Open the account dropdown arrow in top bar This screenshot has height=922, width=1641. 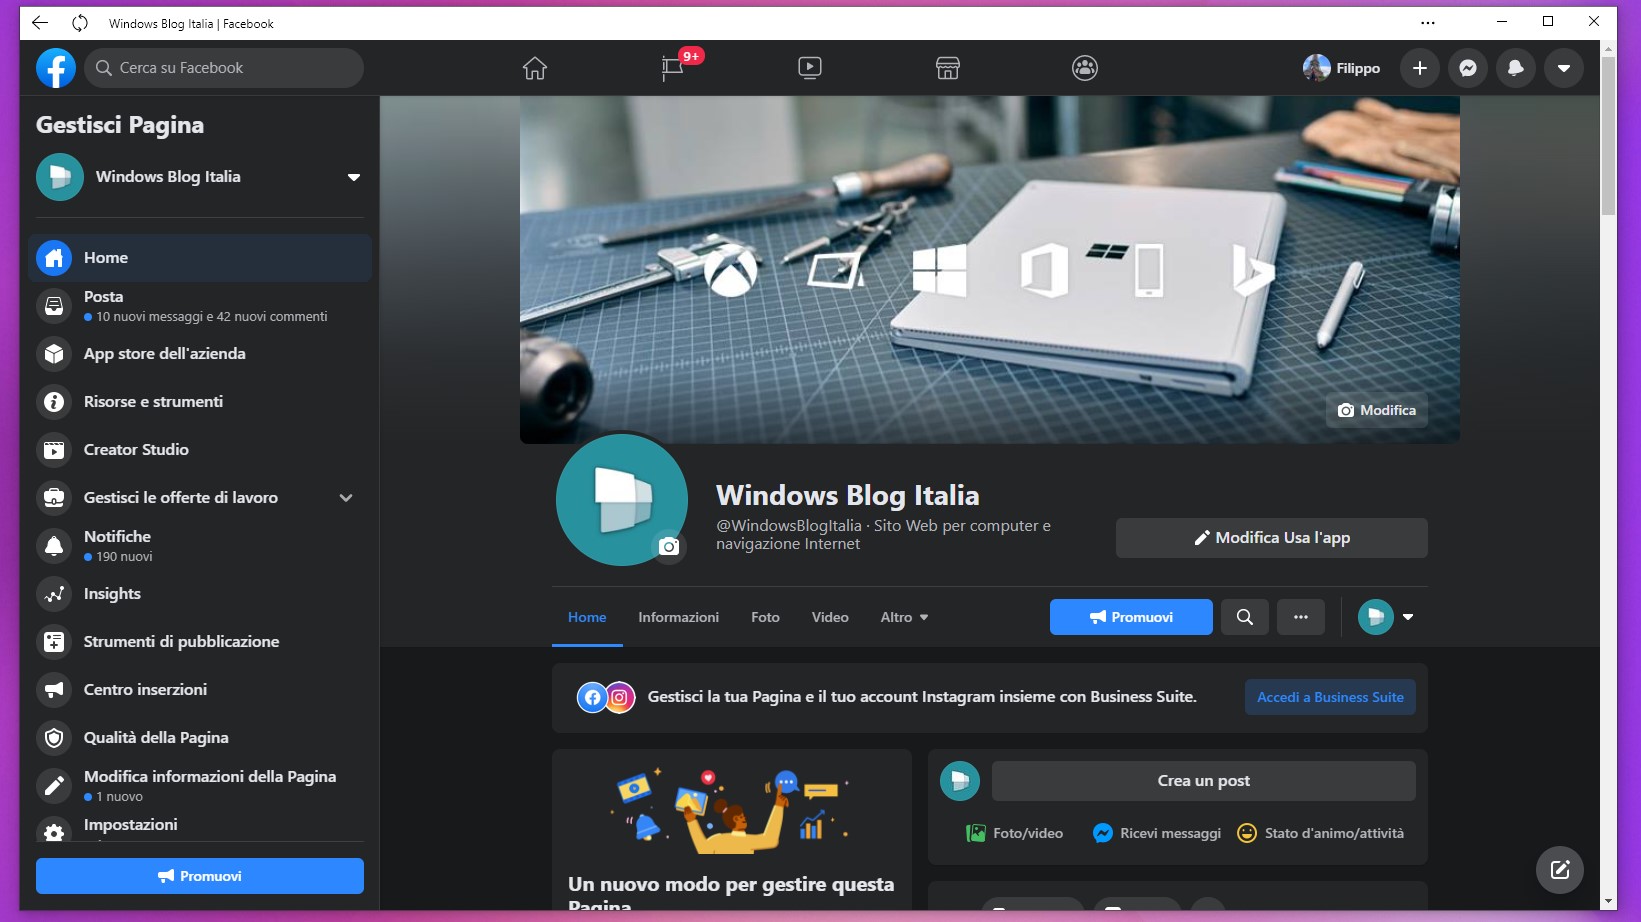click(x=1564, y=68)
